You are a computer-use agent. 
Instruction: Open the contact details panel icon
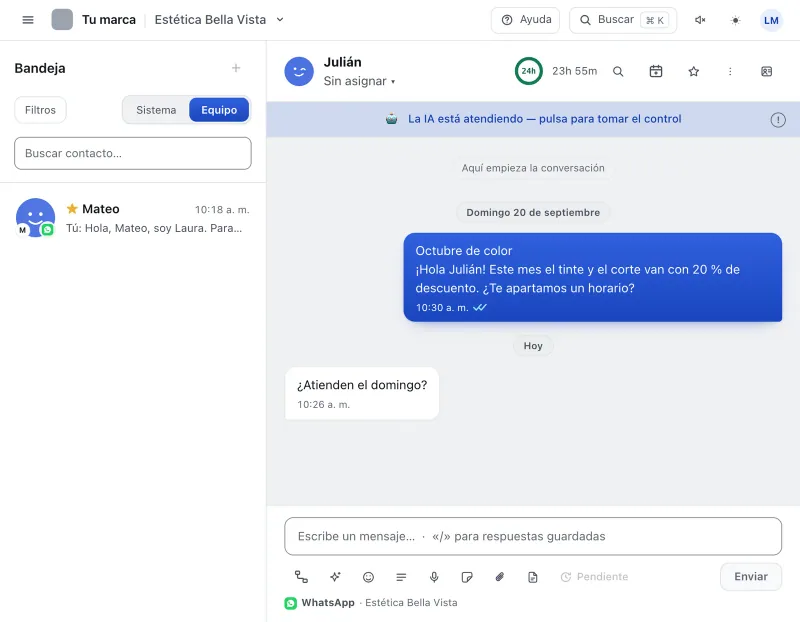tap(766, 71)
